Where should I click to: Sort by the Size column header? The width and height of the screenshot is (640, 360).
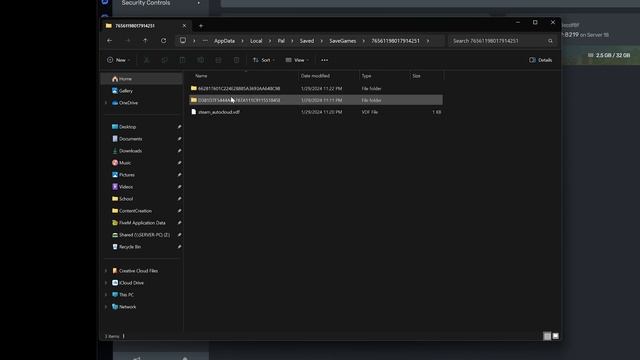click(x=416, y=76)
